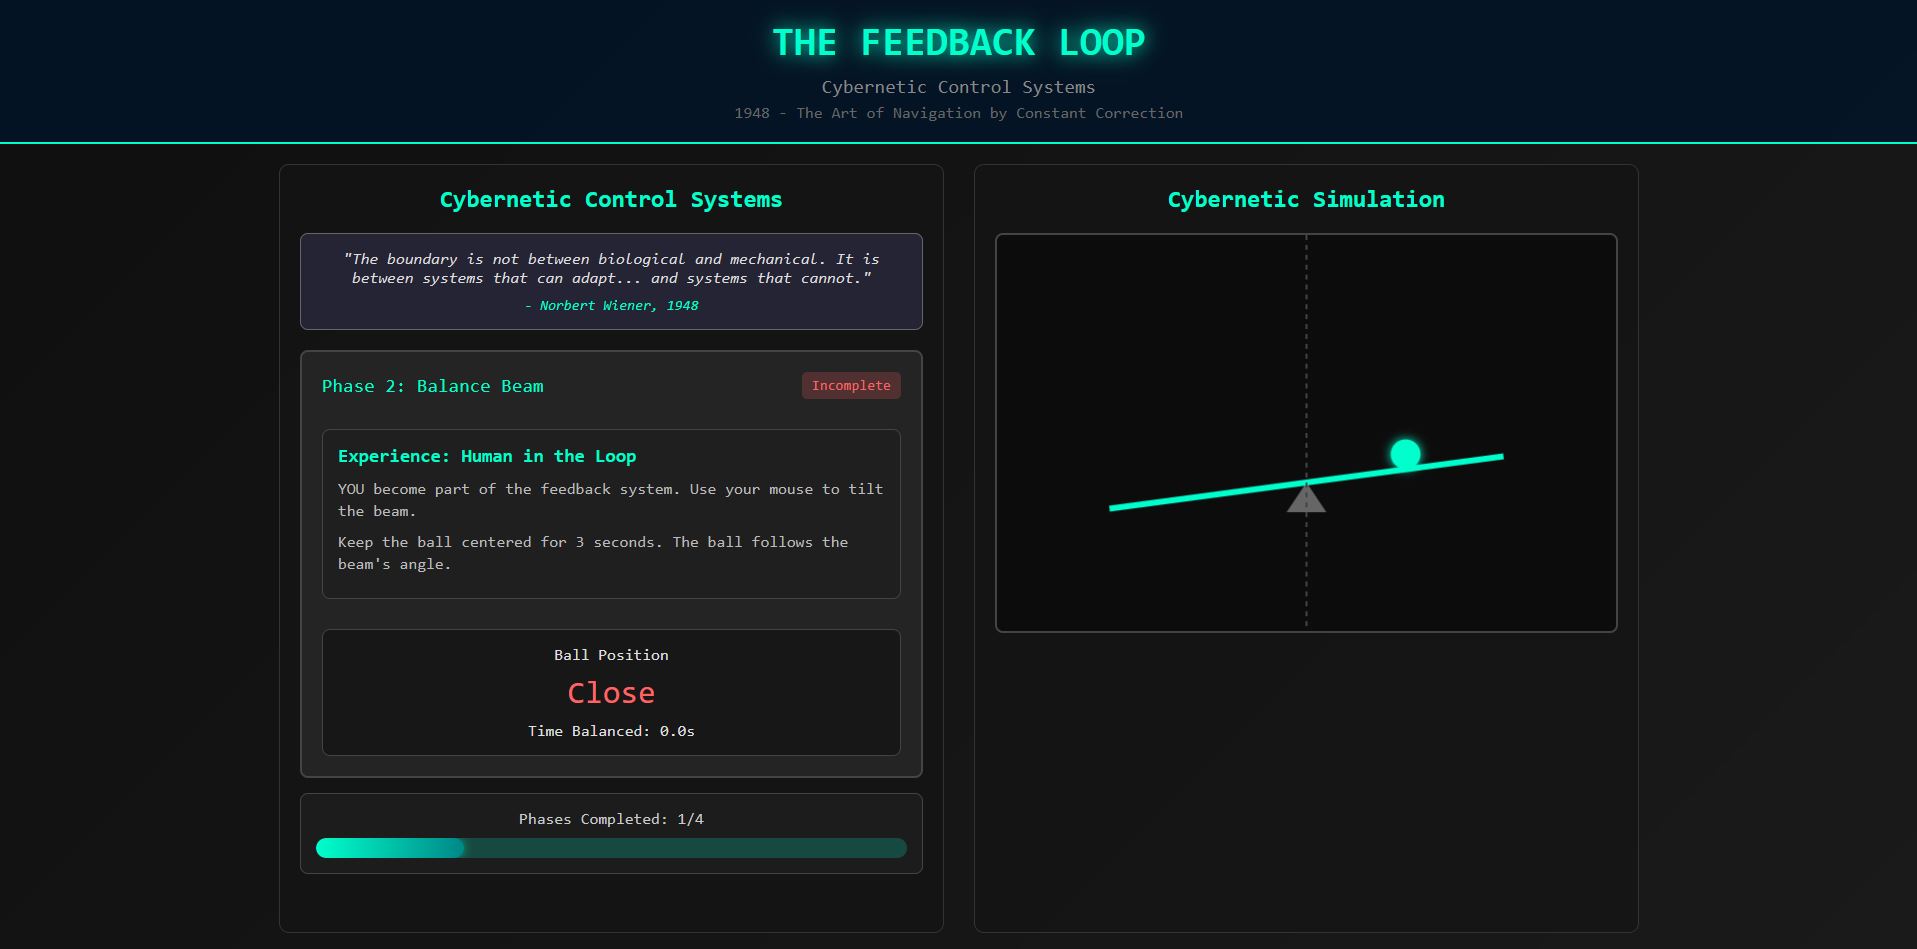
Task: Click the glowing green ball on the beam
Action: 1405,454
